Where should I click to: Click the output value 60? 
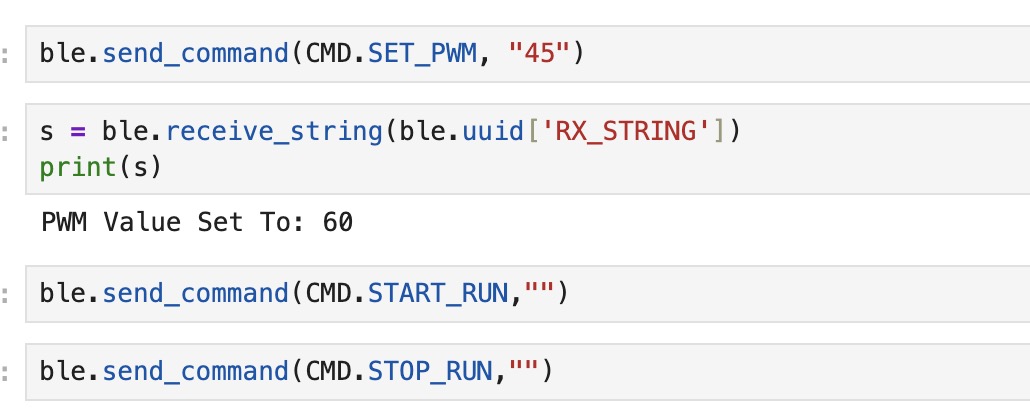pos(338,223)
